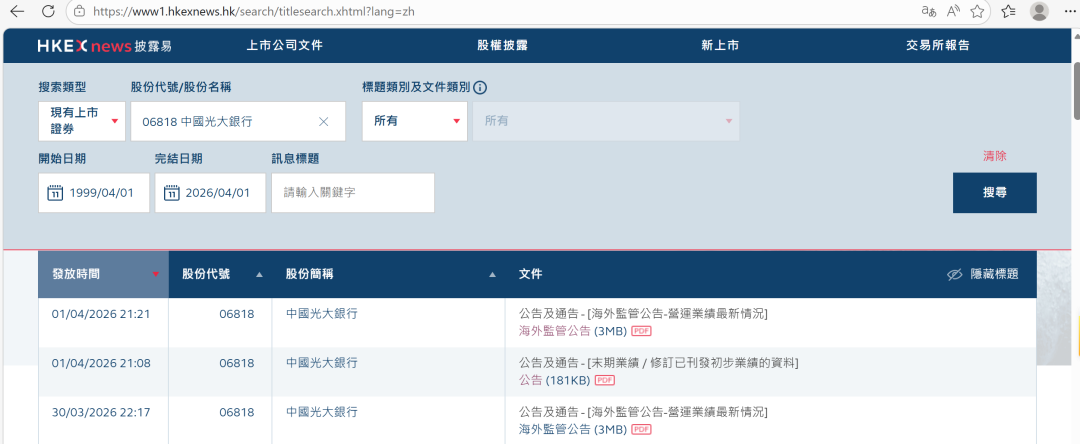Open 海外監管公告 (3MB) dated 30/03/2026
The image size is (1080, 444).
point(572,430)
